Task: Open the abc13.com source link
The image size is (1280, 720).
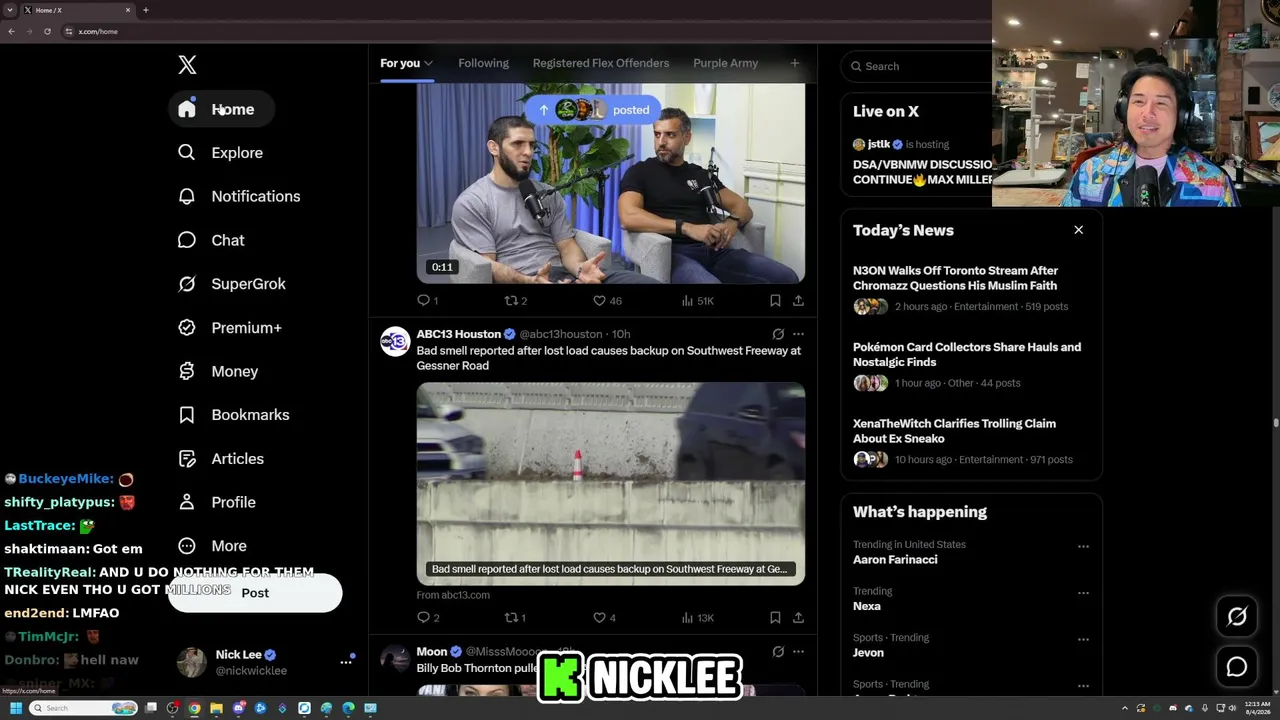Action: click(453, 595)
